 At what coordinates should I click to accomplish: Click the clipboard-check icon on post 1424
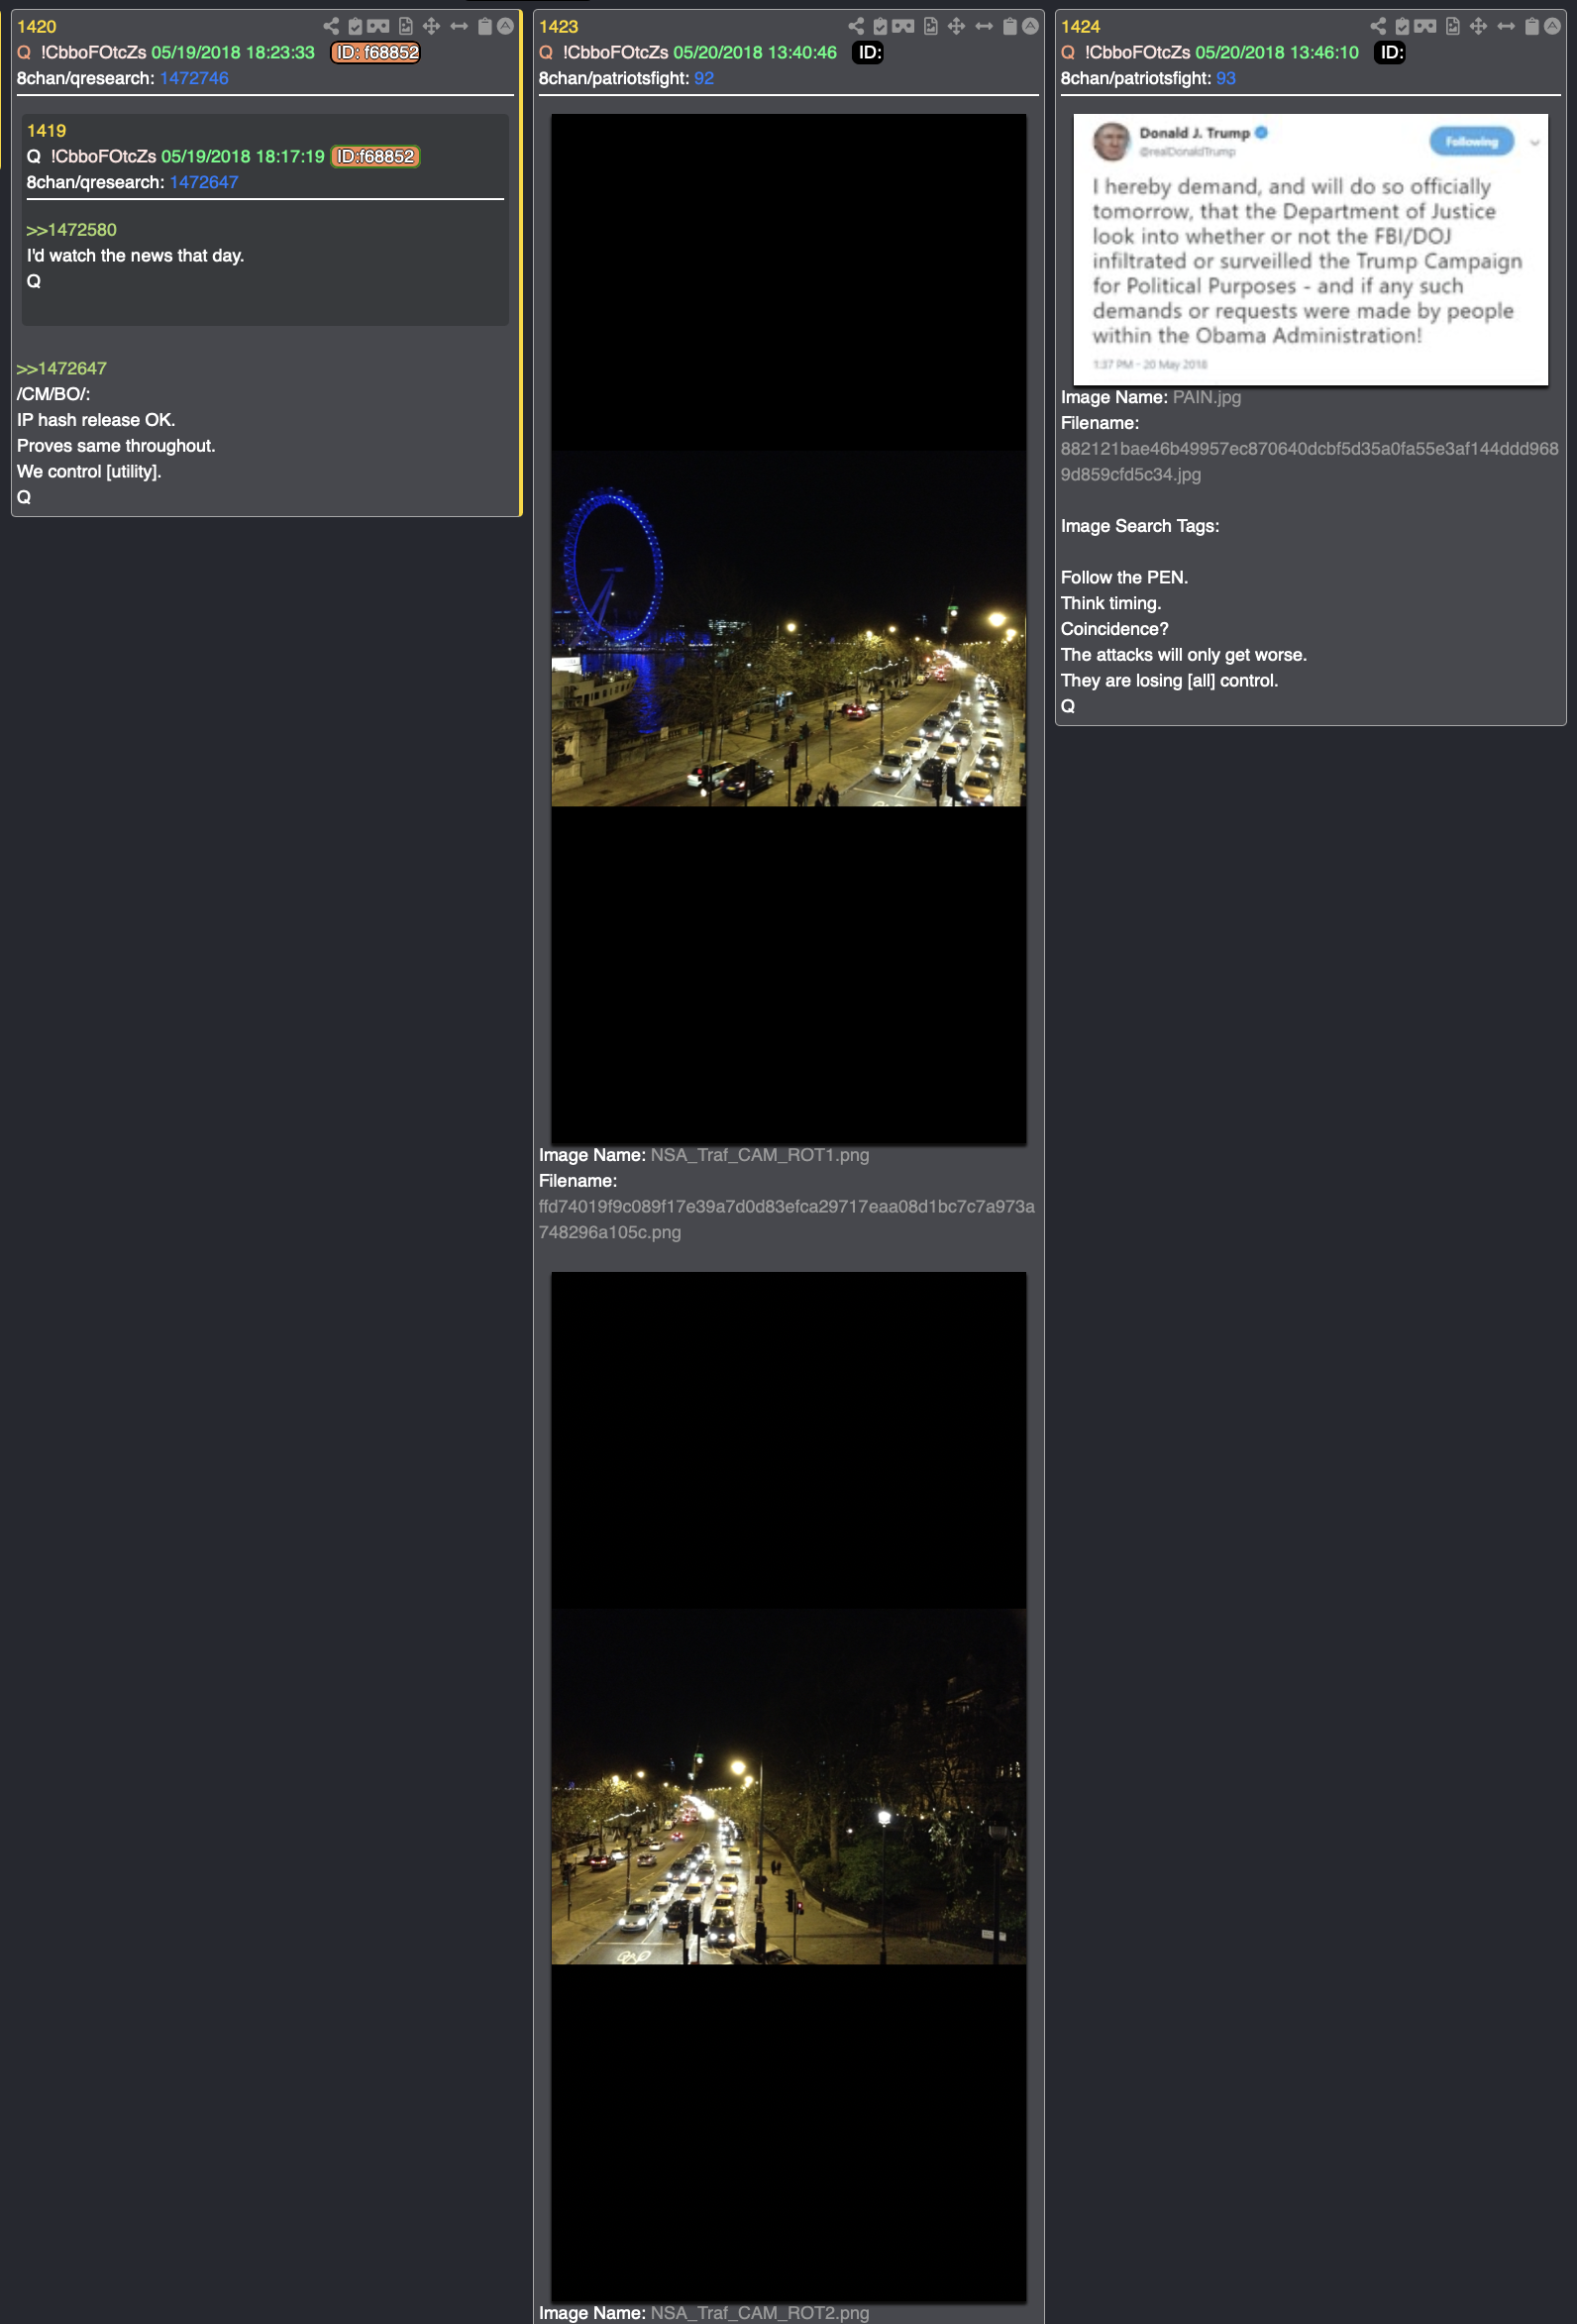pyautogui.click(x=1402, y=26)
